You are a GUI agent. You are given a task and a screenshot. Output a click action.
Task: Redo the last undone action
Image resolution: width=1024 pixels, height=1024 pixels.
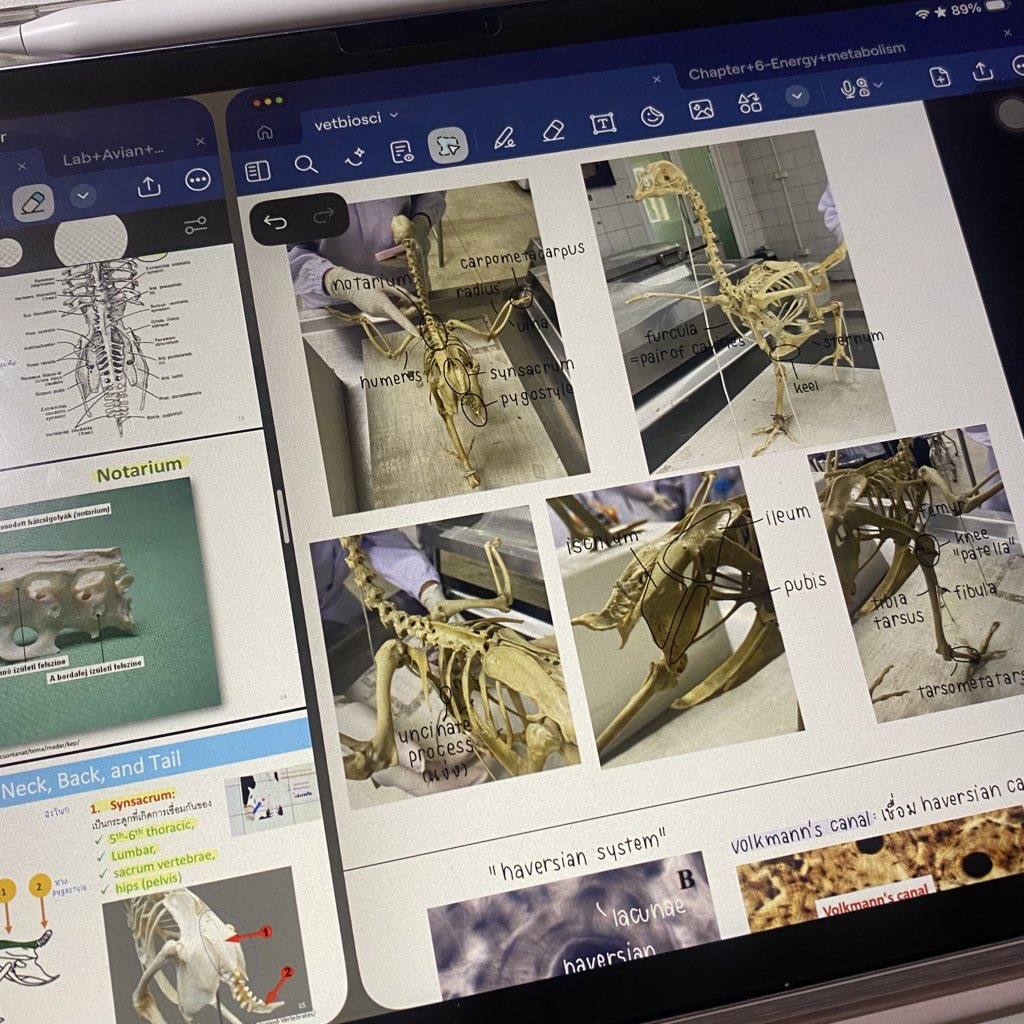[323, 215]
